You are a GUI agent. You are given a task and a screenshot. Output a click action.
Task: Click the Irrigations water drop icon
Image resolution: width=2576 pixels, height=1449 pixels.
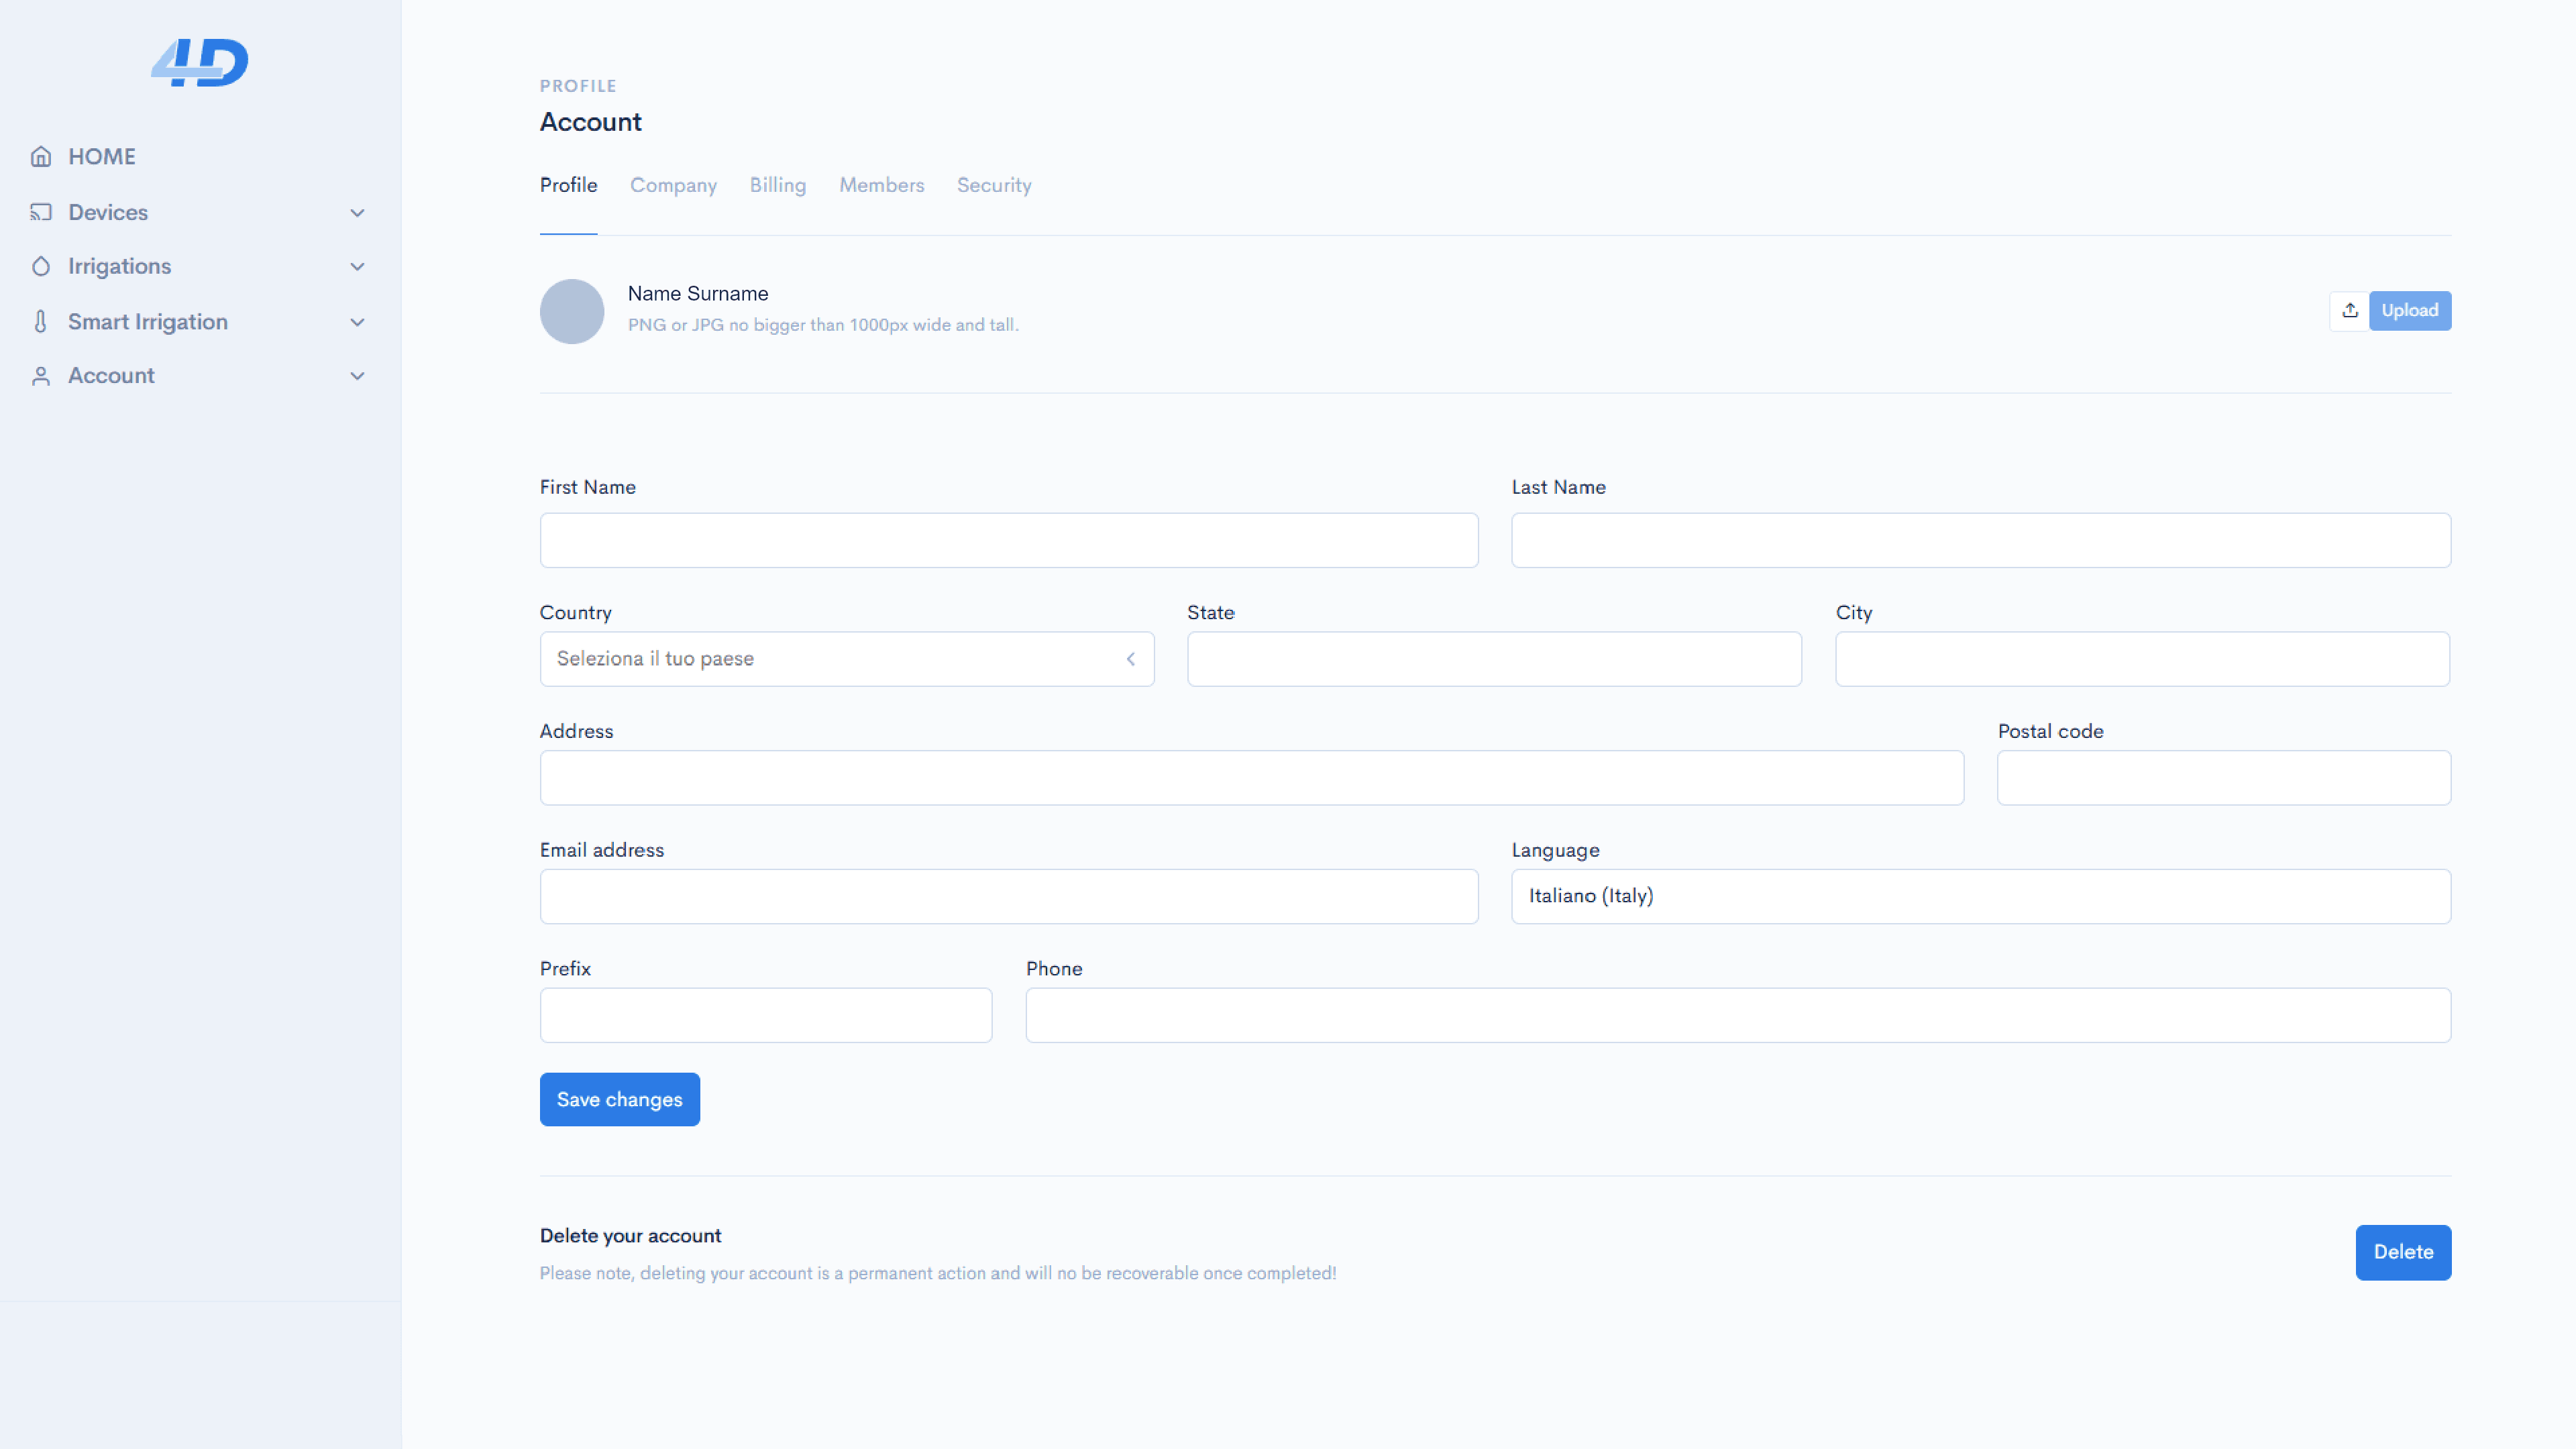click(41, 267)
